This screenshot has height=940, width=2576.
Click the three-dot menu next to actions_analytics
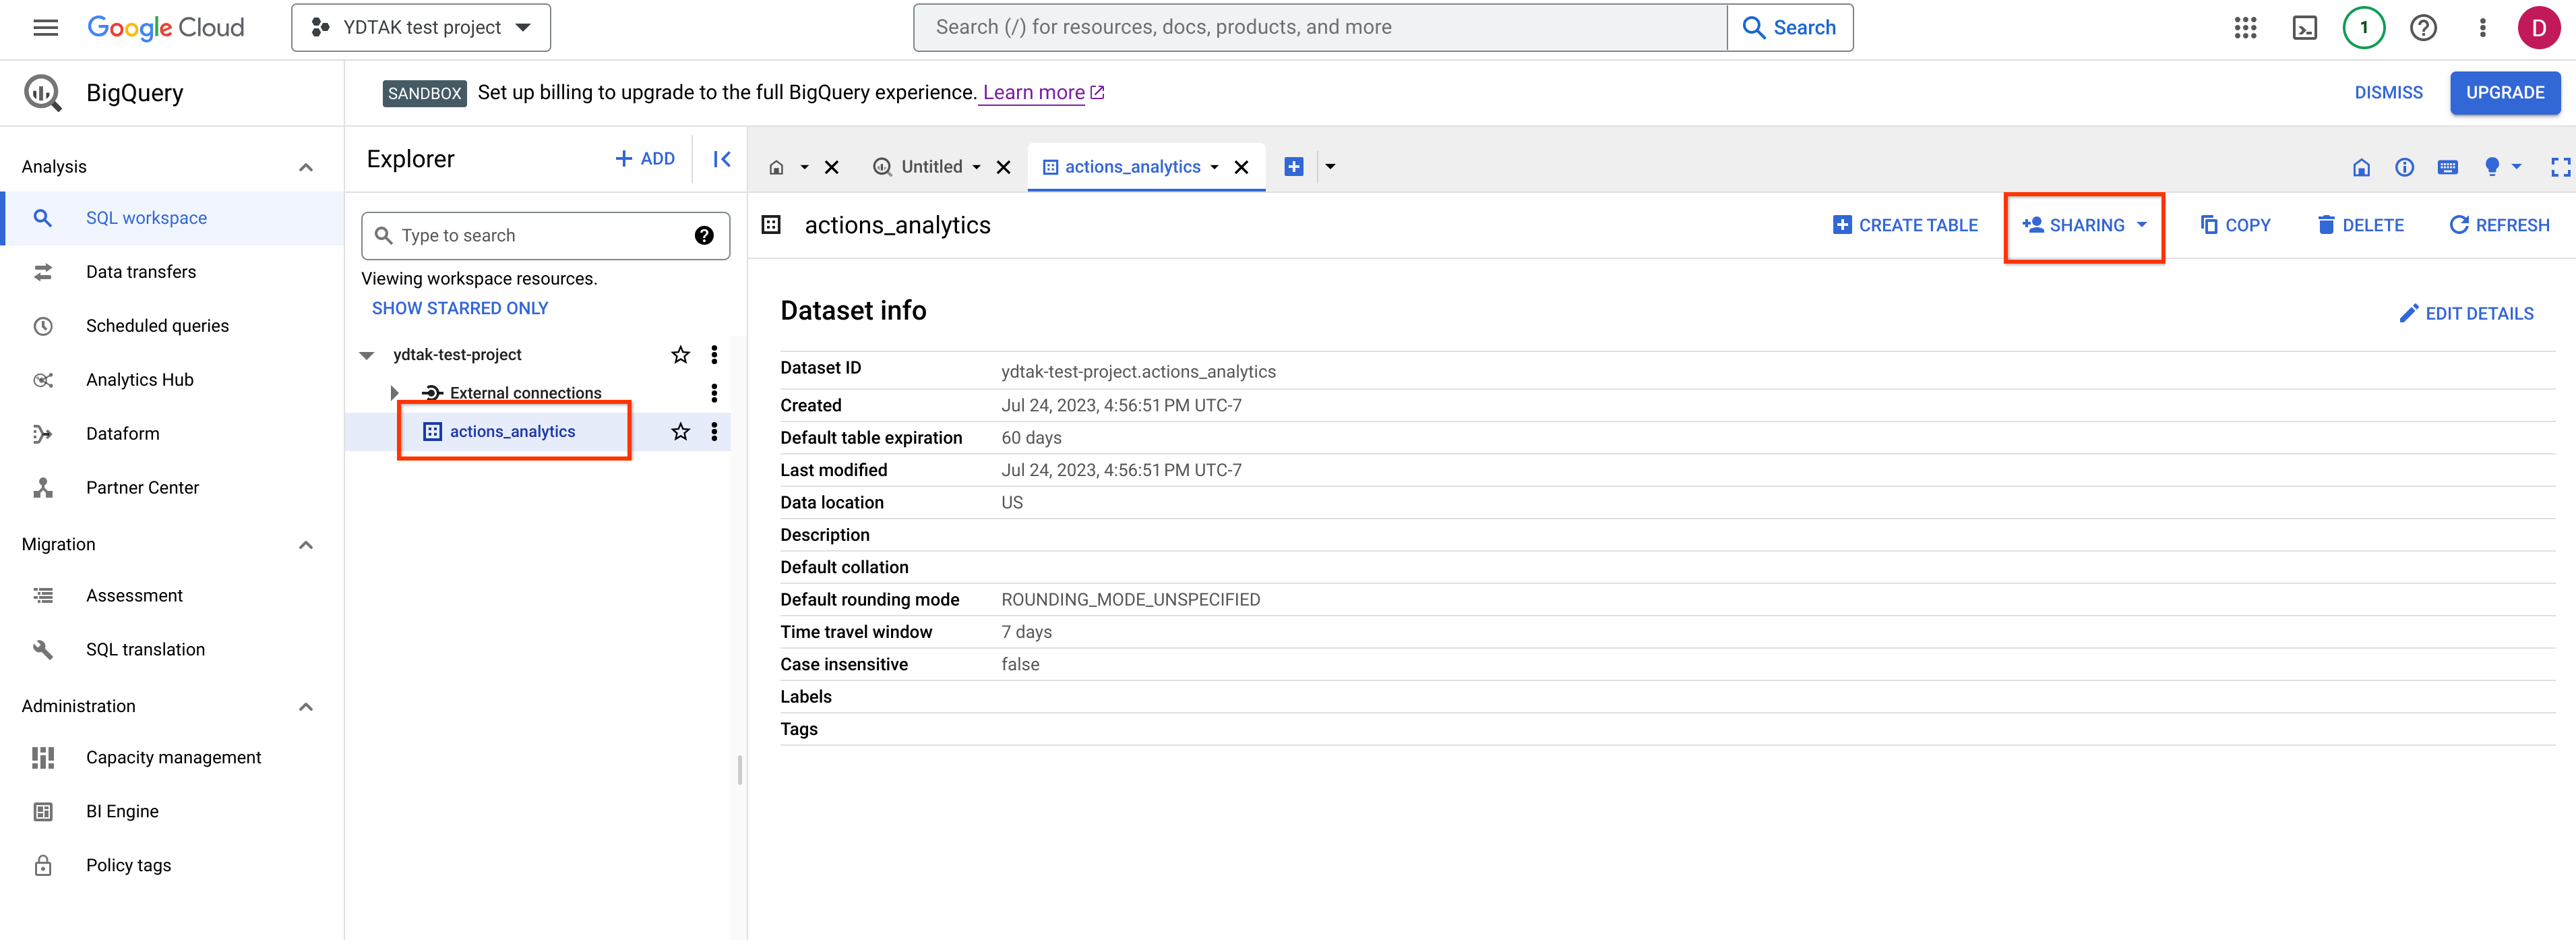click(716, 432)
